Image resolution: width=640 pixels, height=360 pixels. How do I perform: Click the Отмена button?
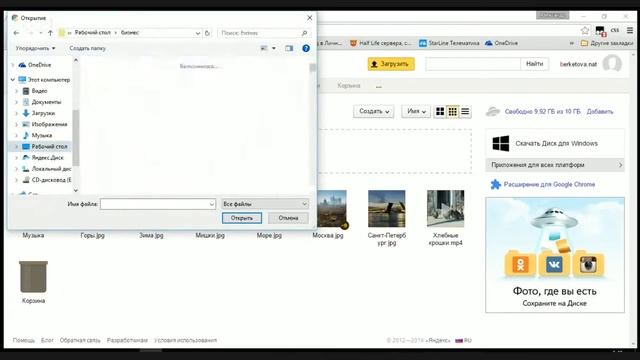point(288,218)
